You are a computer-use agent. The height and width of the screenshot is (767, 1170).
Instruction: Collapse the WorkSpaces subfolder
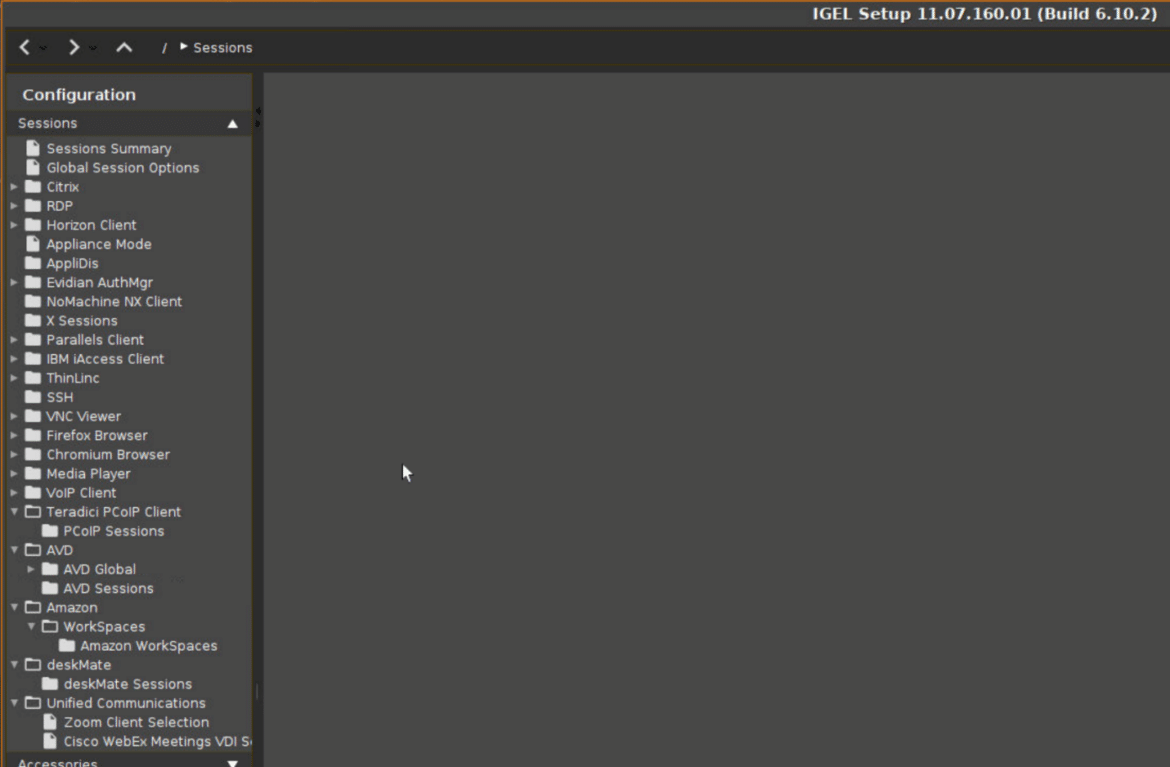click(x=31, y=627)
